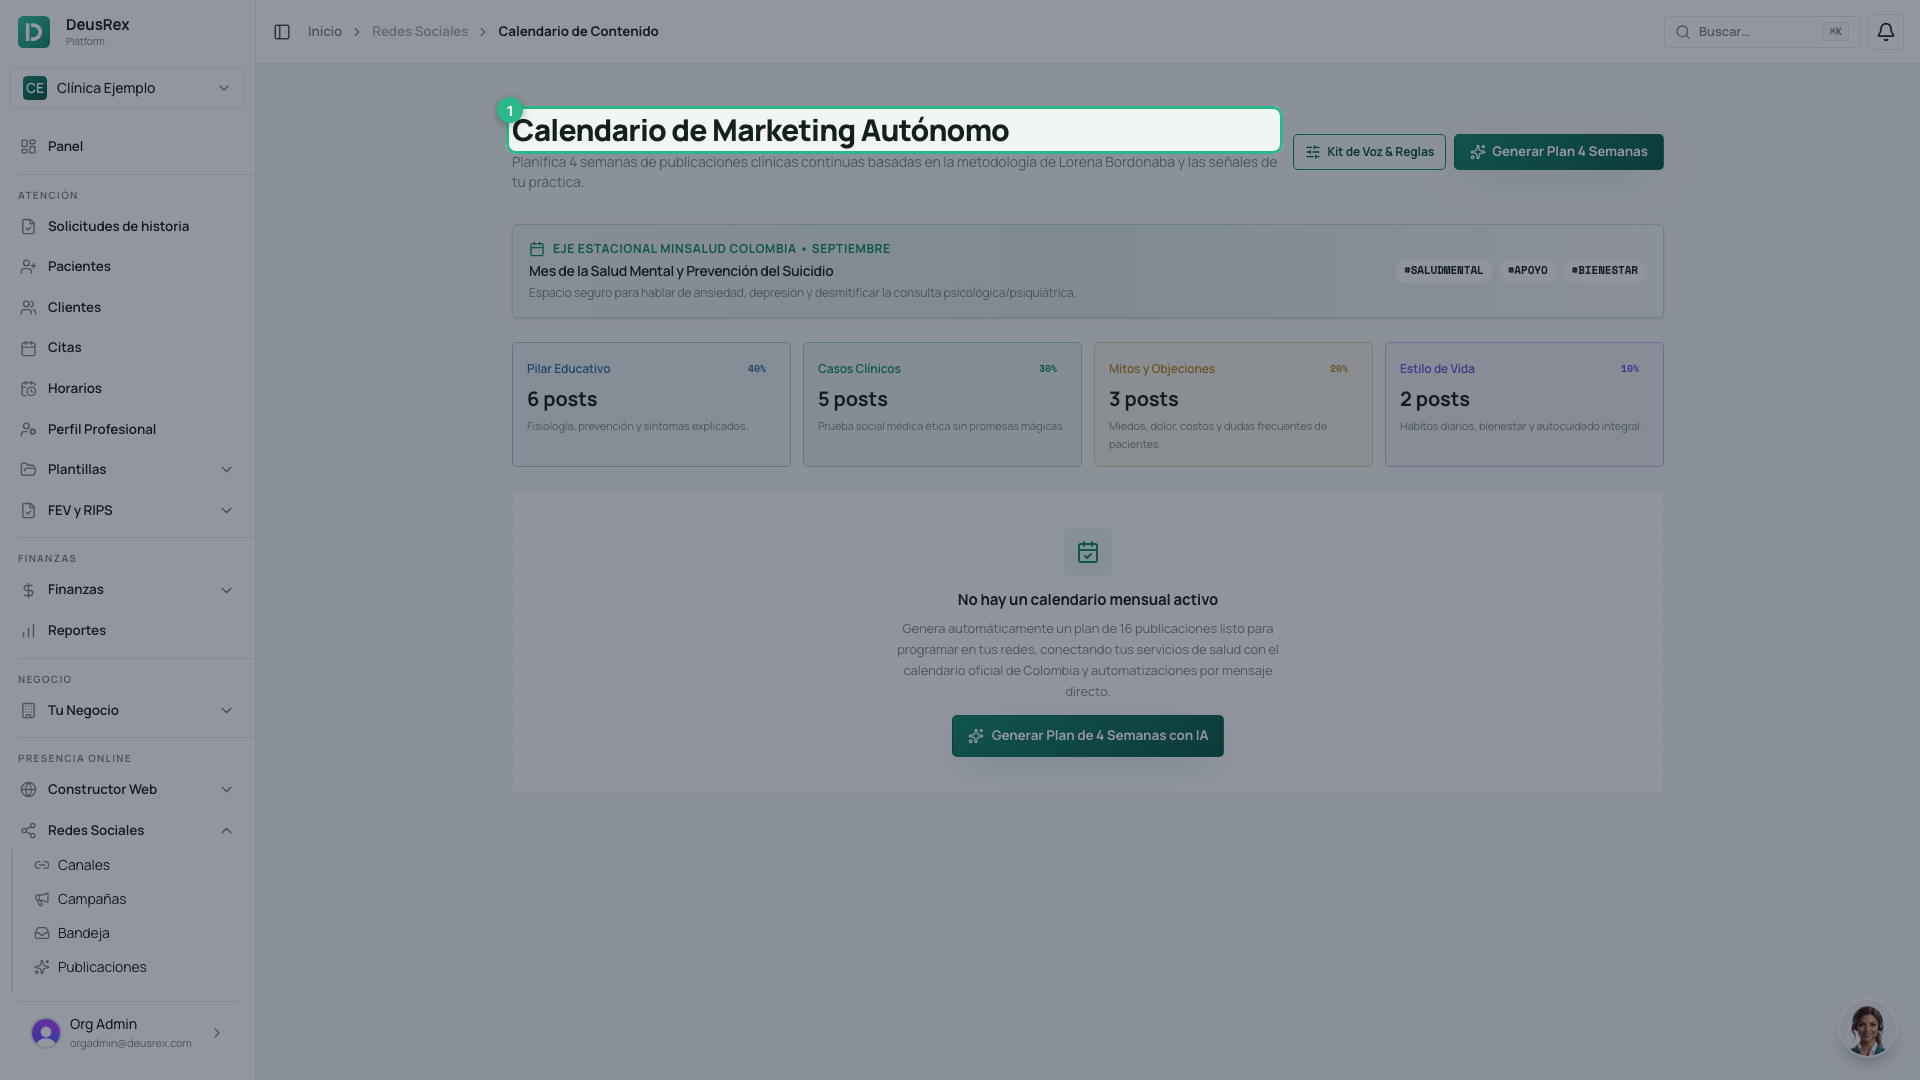1920x1080 pixels.
Task: Click the Reportes bar chart icon
Action: pyautogui.click(x=28, y=631)
